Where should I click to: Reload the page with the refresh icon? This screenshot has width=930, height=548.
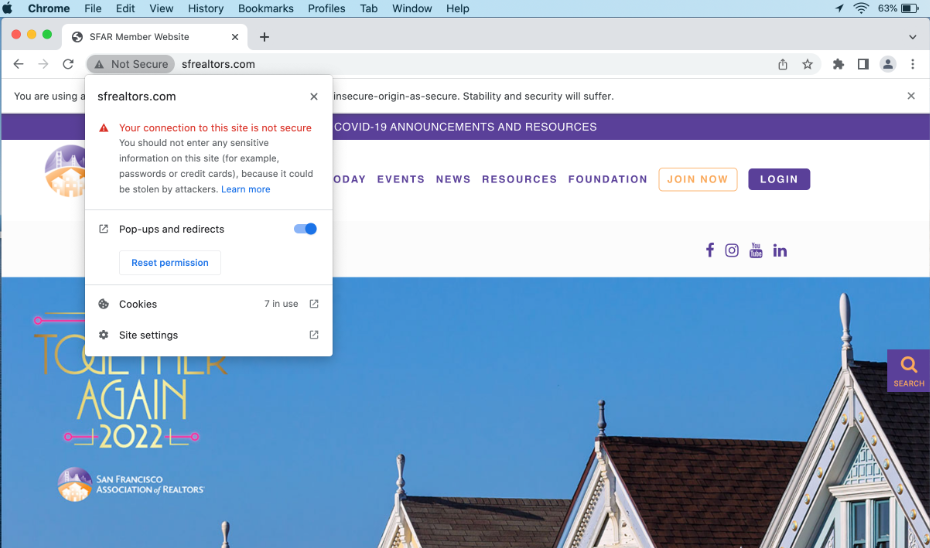tap(68, 64)
